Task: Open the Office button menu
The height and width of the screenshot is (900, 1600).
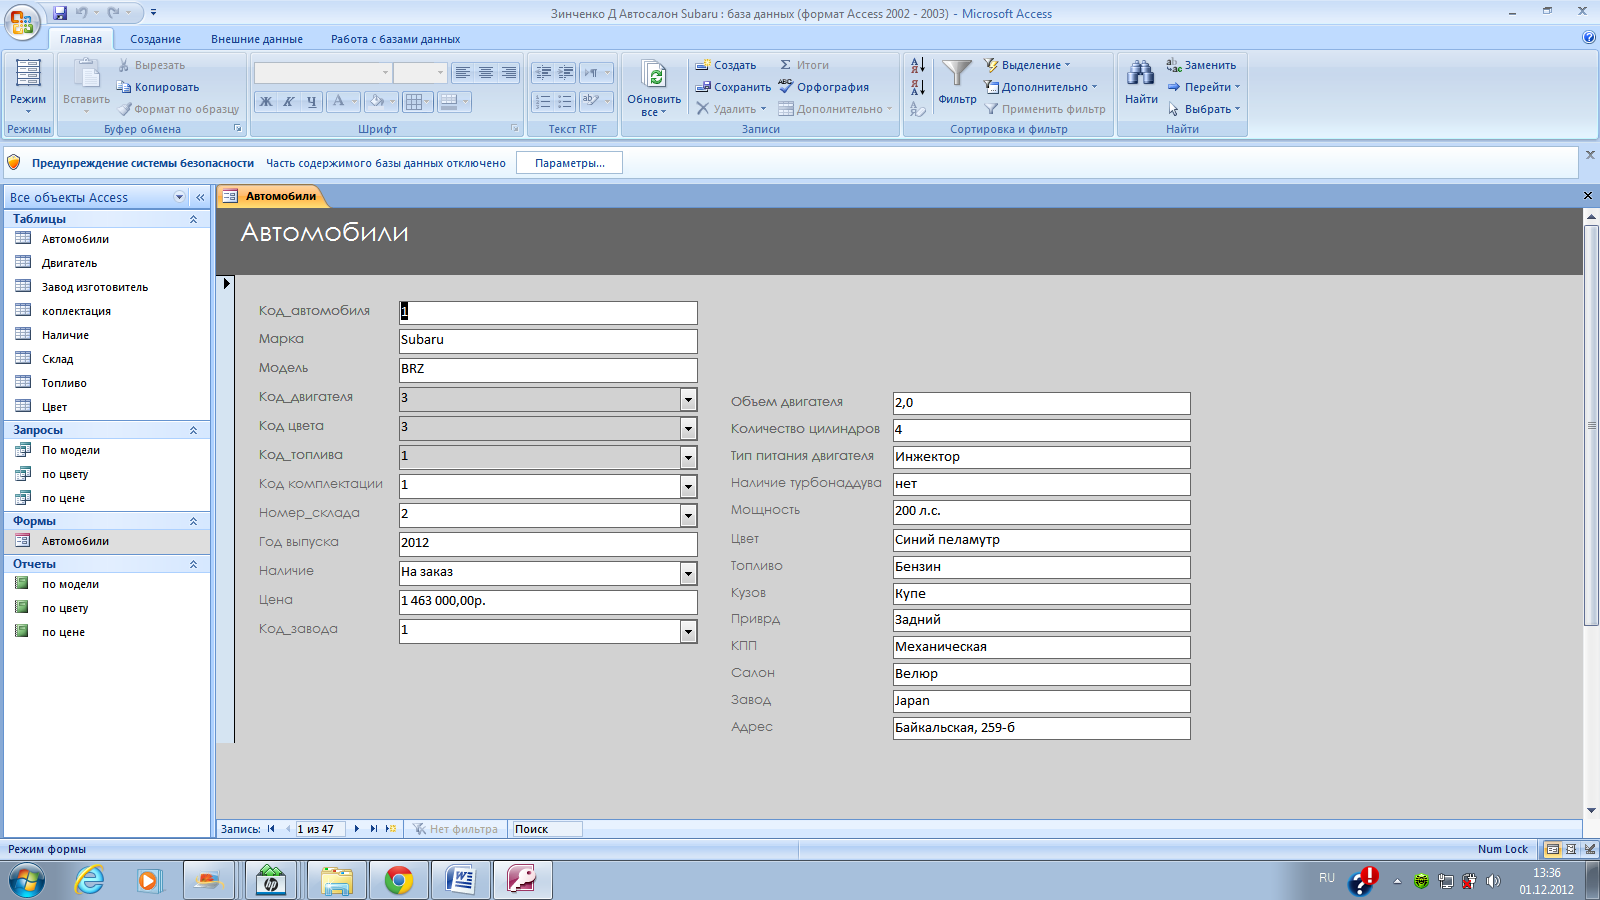Action: (x=22, y=21)
